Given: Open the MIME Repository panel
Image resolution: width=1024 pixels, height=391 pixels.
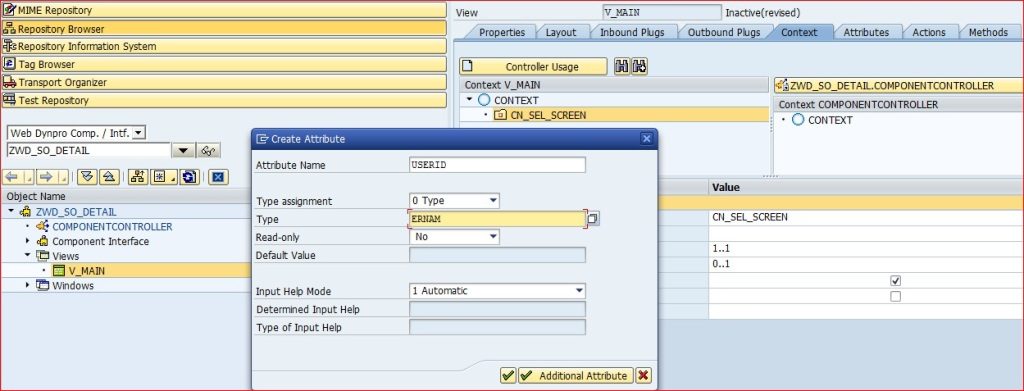Looking at the screenshot, I should click(x=224, y=10).
